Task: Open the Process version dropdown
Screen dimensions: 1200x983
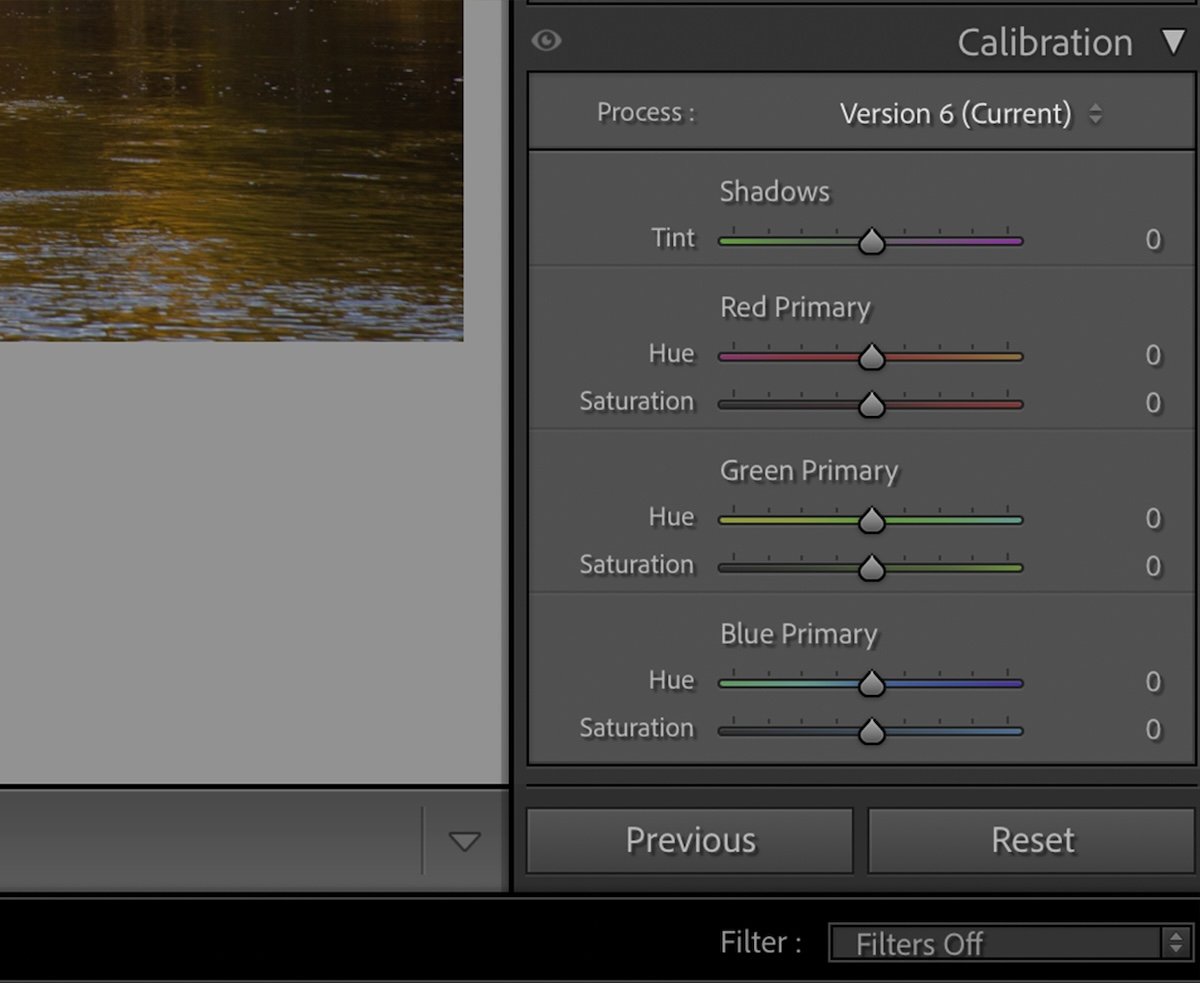Action: pyautogui.click(x=955, y=113)
